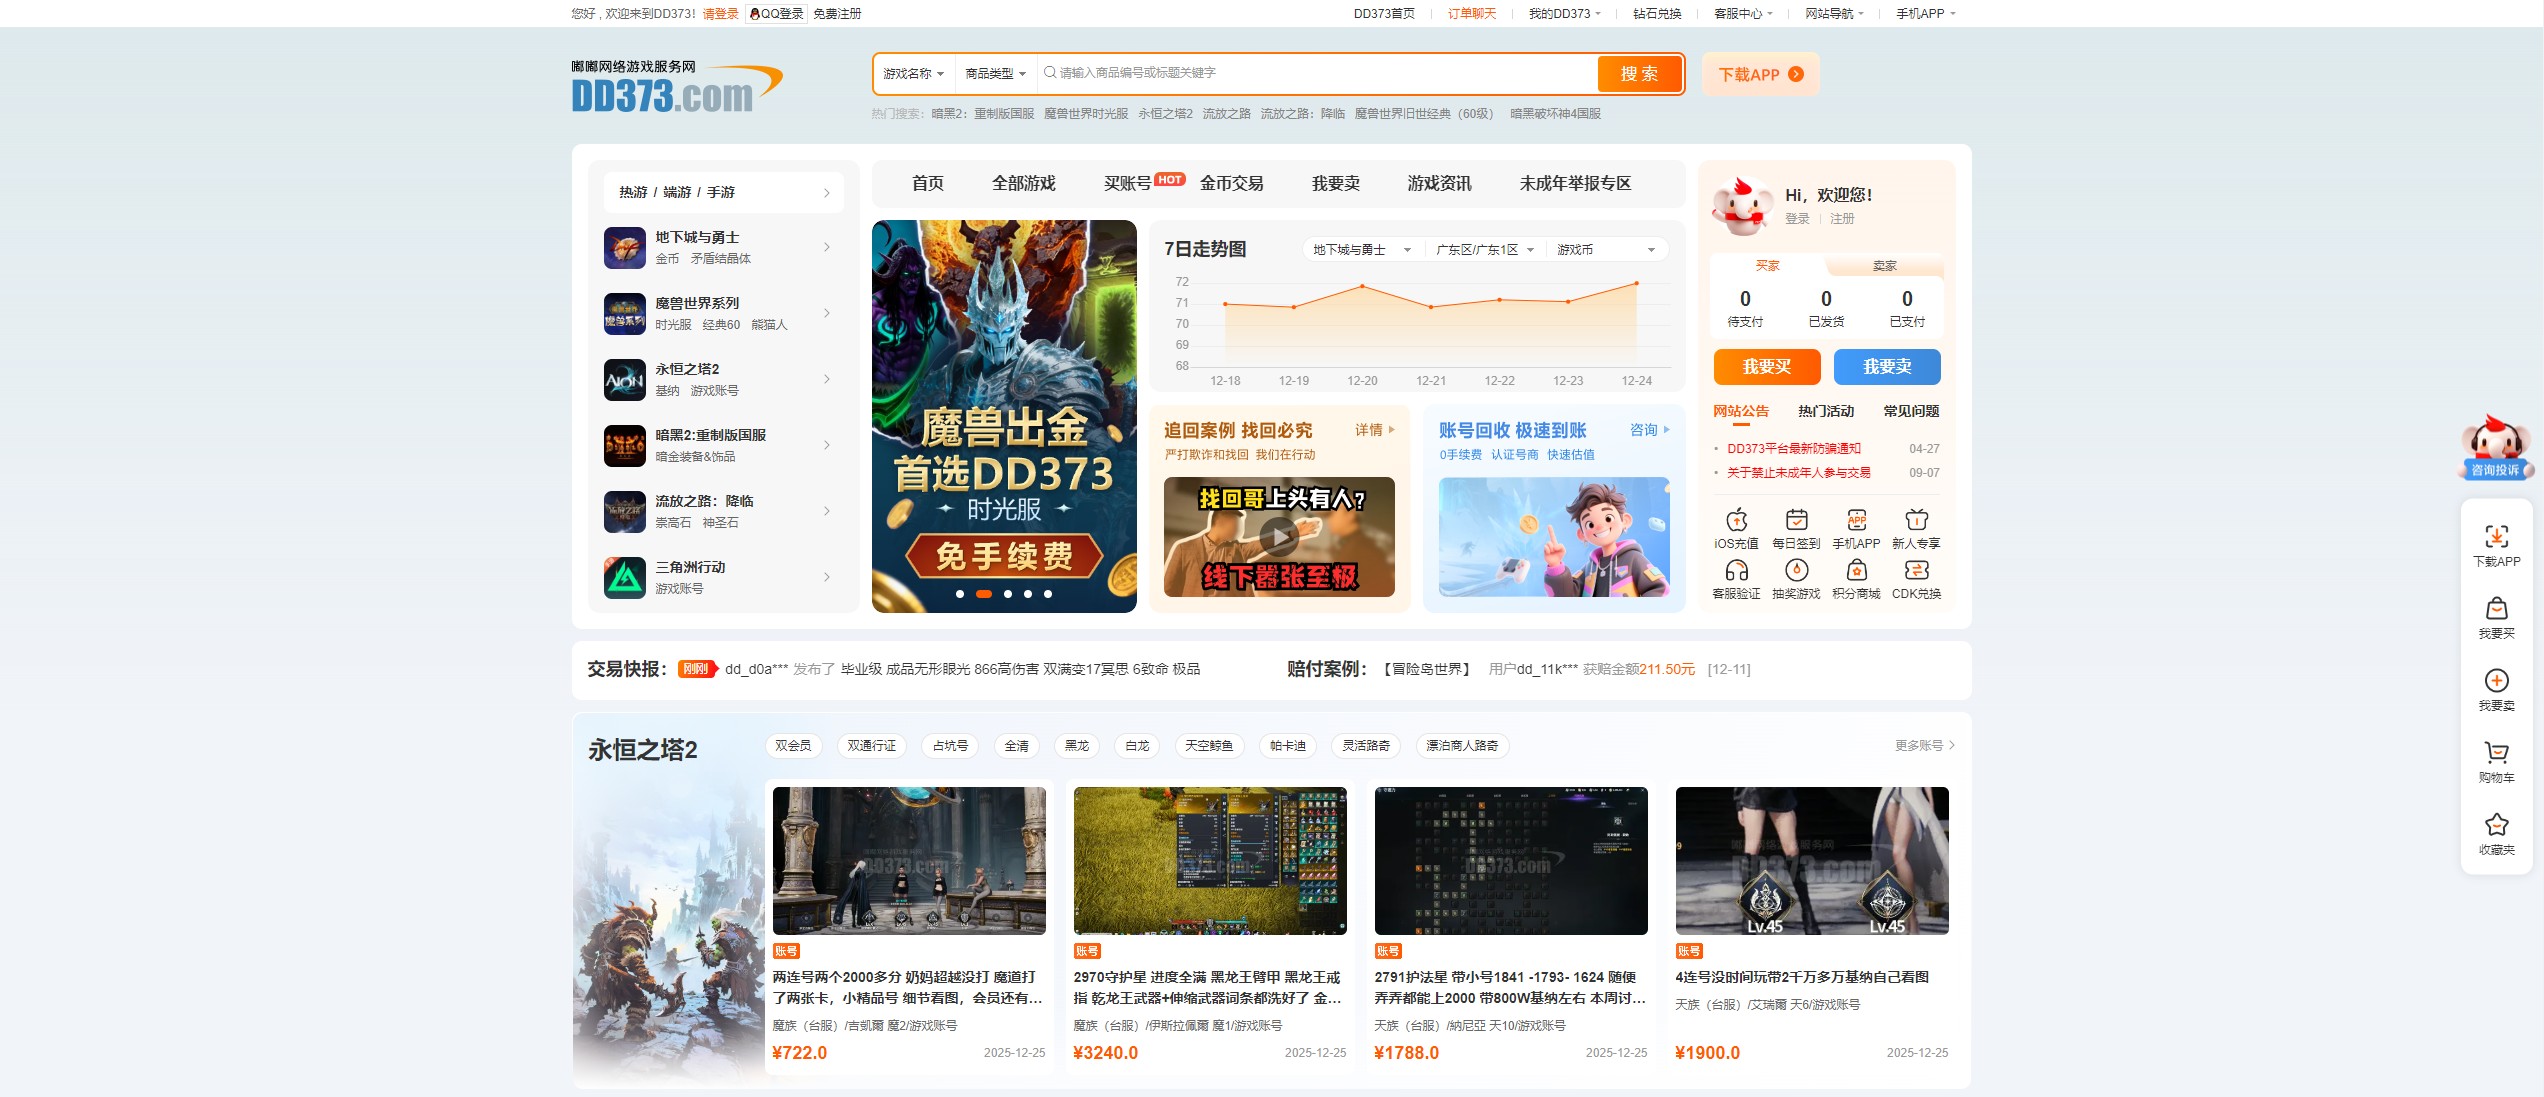Select the 双会员 filter tag
The height and width of the screenshot is (1097, 2544).
tap(792, 745)
